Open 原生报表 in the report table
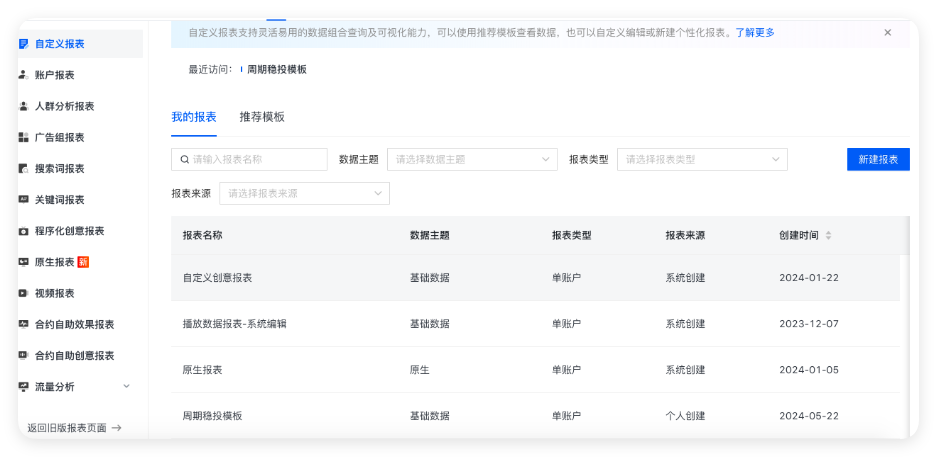Screen dimensions: 937x457 202,370
